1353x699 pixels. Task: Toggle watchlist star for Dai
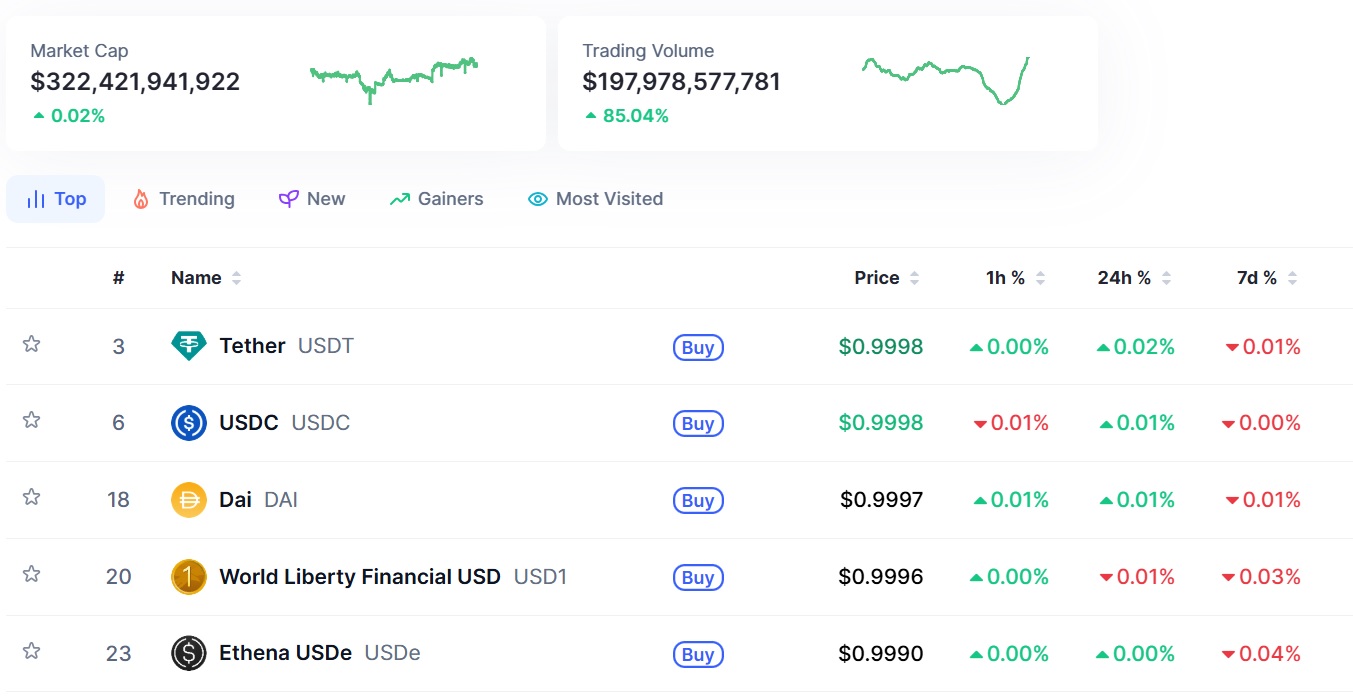tap(31, 497)
